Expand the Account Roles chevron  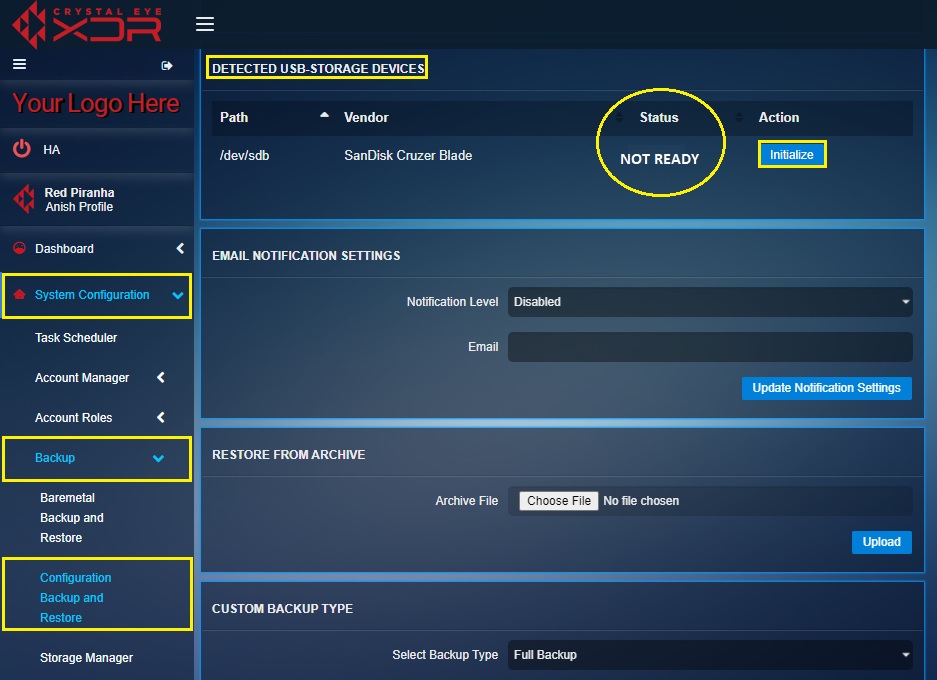(x=160, y=417)
